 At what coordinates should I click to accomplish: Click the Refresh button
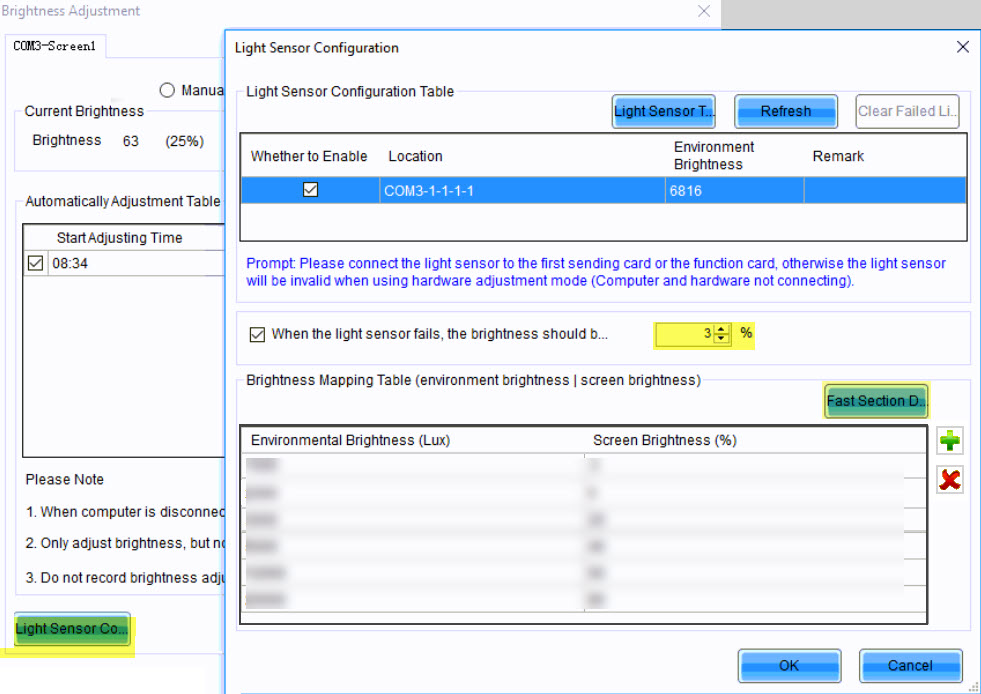tap(785, 112)
